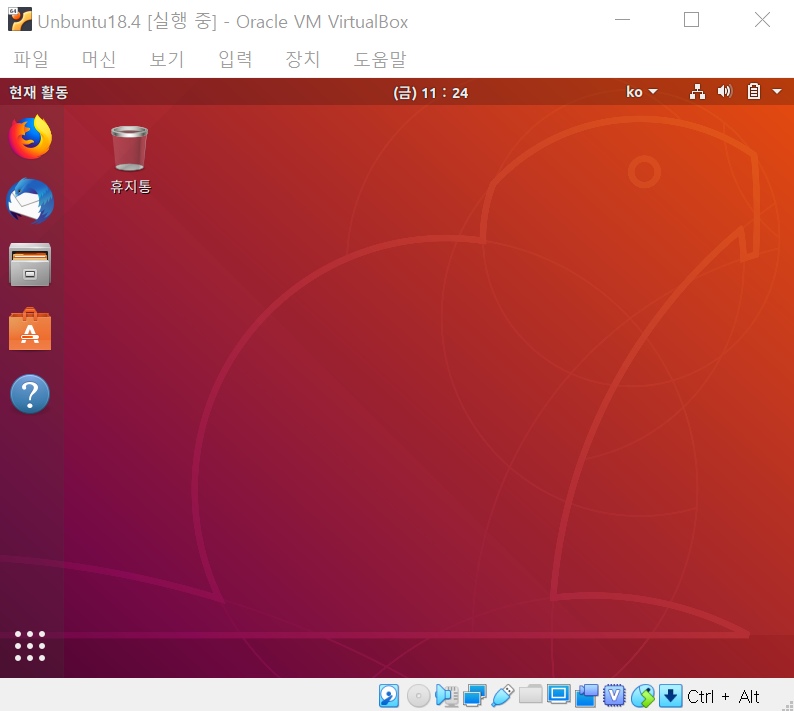This screenshot has width=794, height=711.
Task: Click the recording status indicator
Action: pos(586,696)
